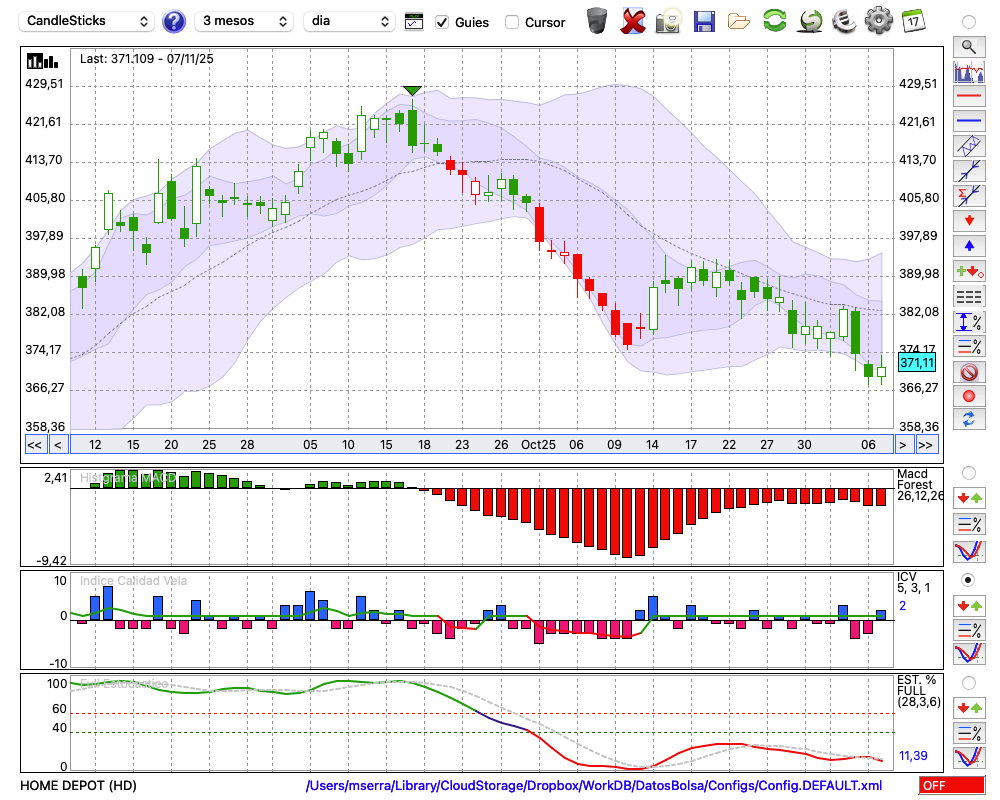Click the magnifying glass zoom tool
The height and width of the screenshot is (800, 1000).
click(x=968, y=46)
